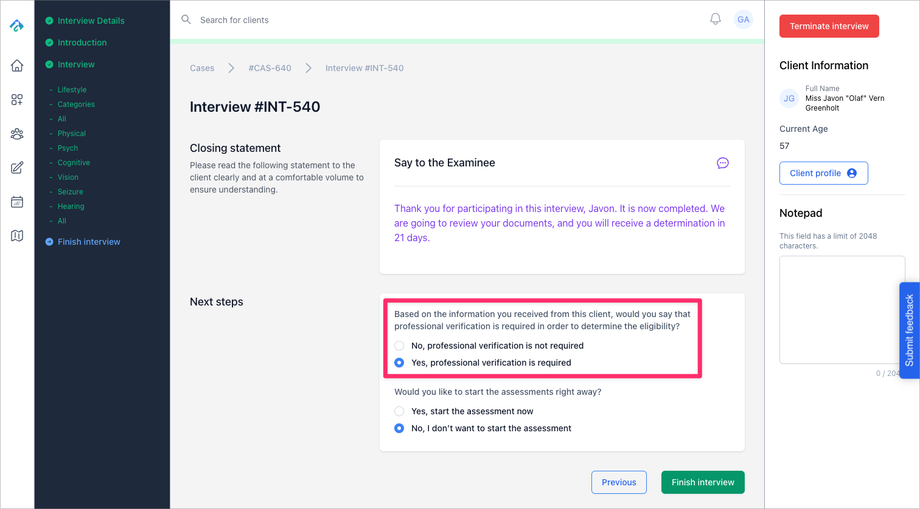Open the Lifestyle interview section

point(72,90)
